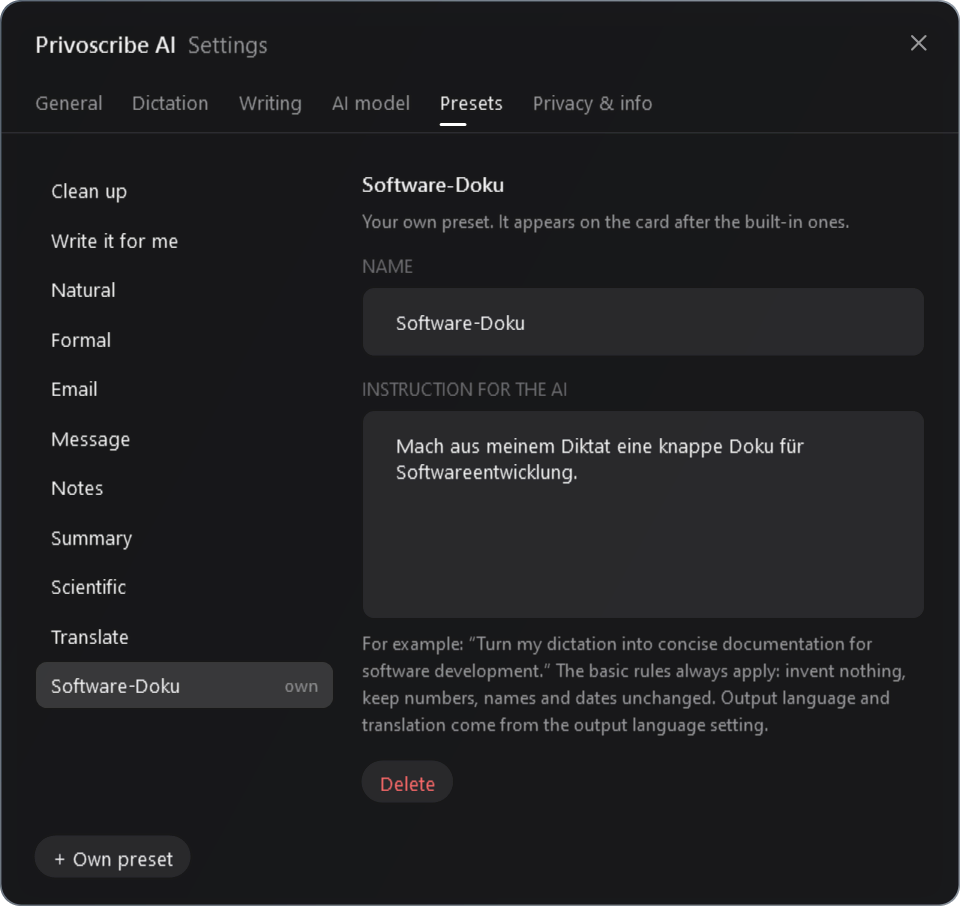This screenshot has width=960, height=906.
Task: Click the Presets tab
Action: point(471,103)
